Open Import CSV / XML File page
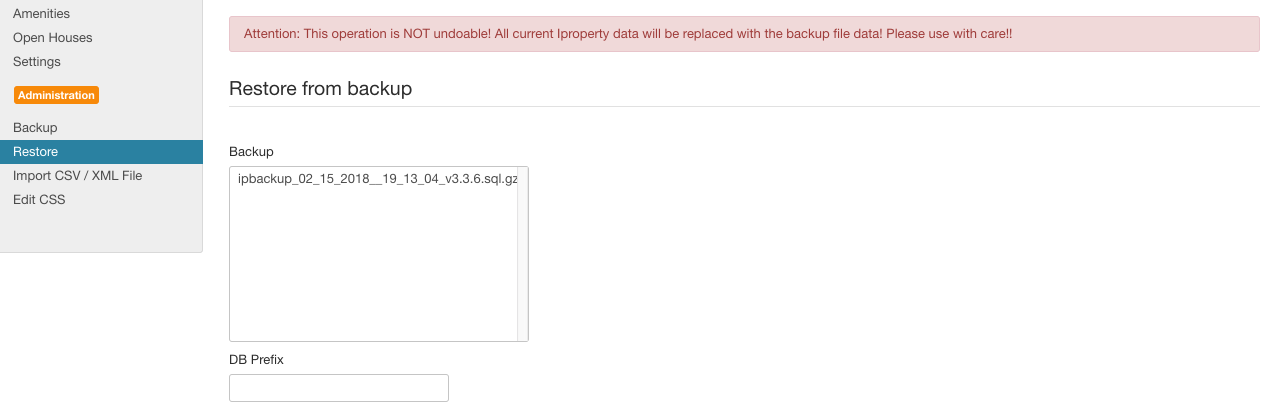 (77, 176)
